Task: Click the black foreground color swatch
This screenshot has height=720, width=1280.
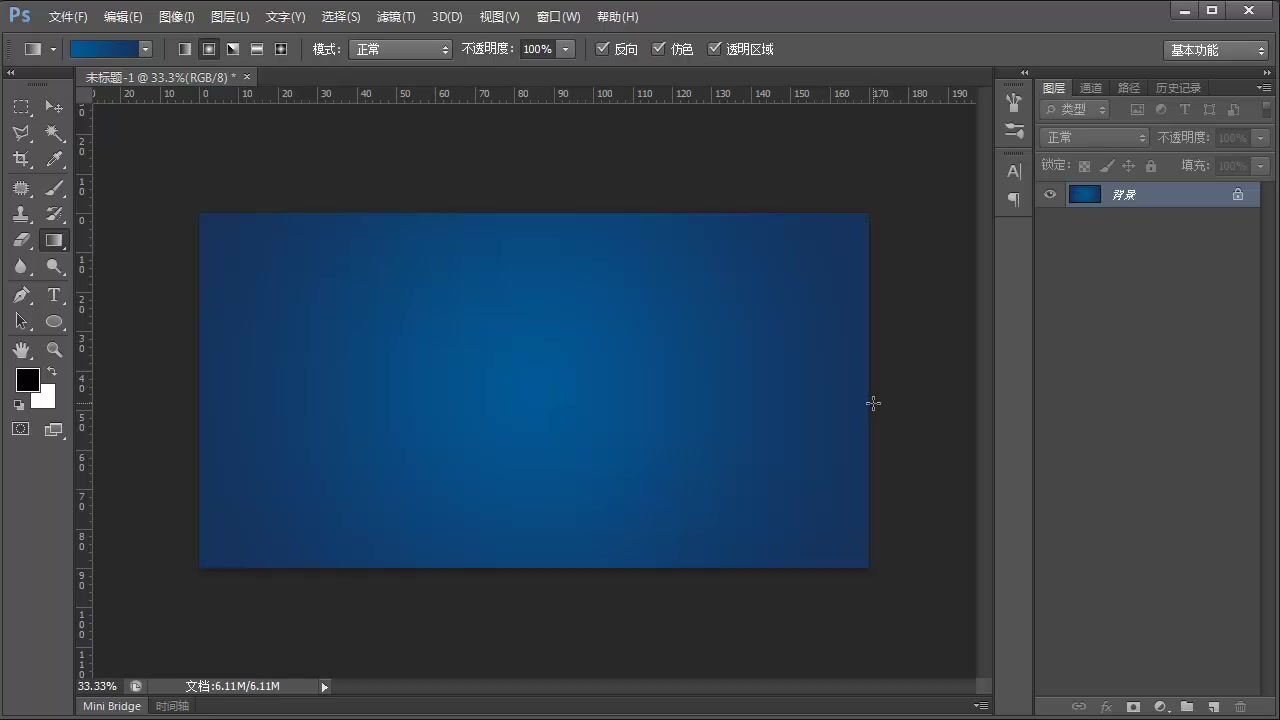Action: pos(27,380)
